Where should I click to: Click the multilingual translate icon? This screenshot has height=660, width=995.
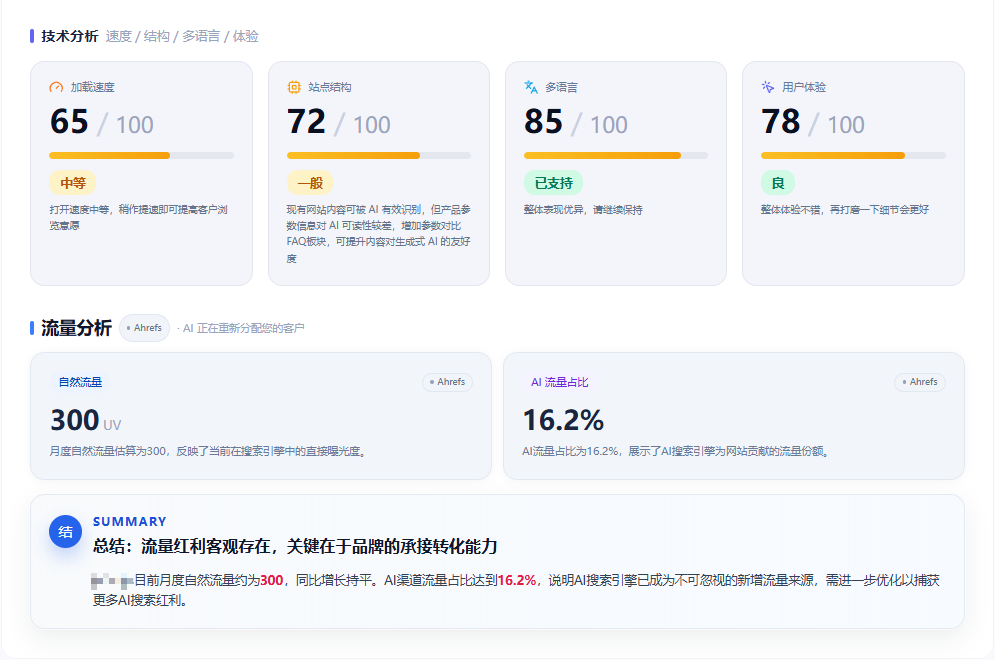coord(530,87)
